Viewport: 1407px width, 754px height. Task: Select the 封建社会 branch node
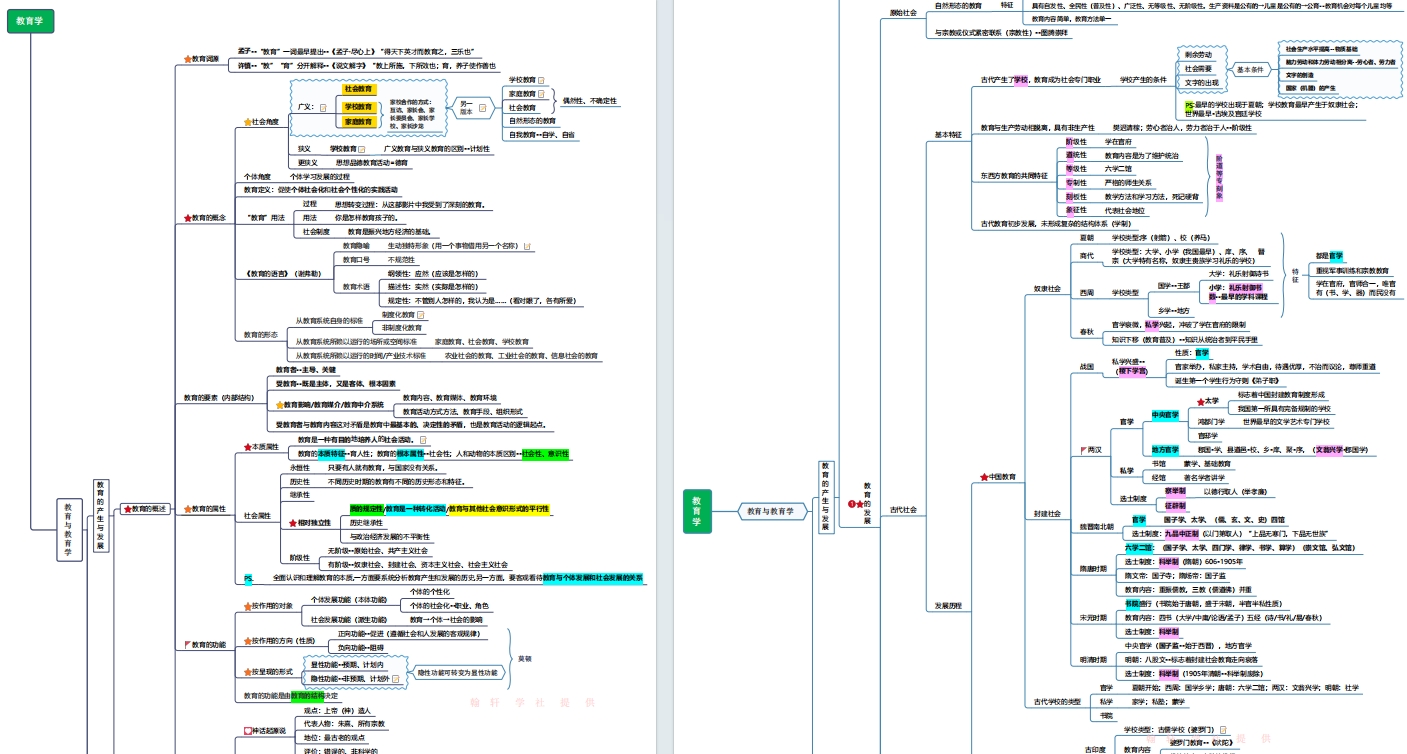tap(1047, 513)
